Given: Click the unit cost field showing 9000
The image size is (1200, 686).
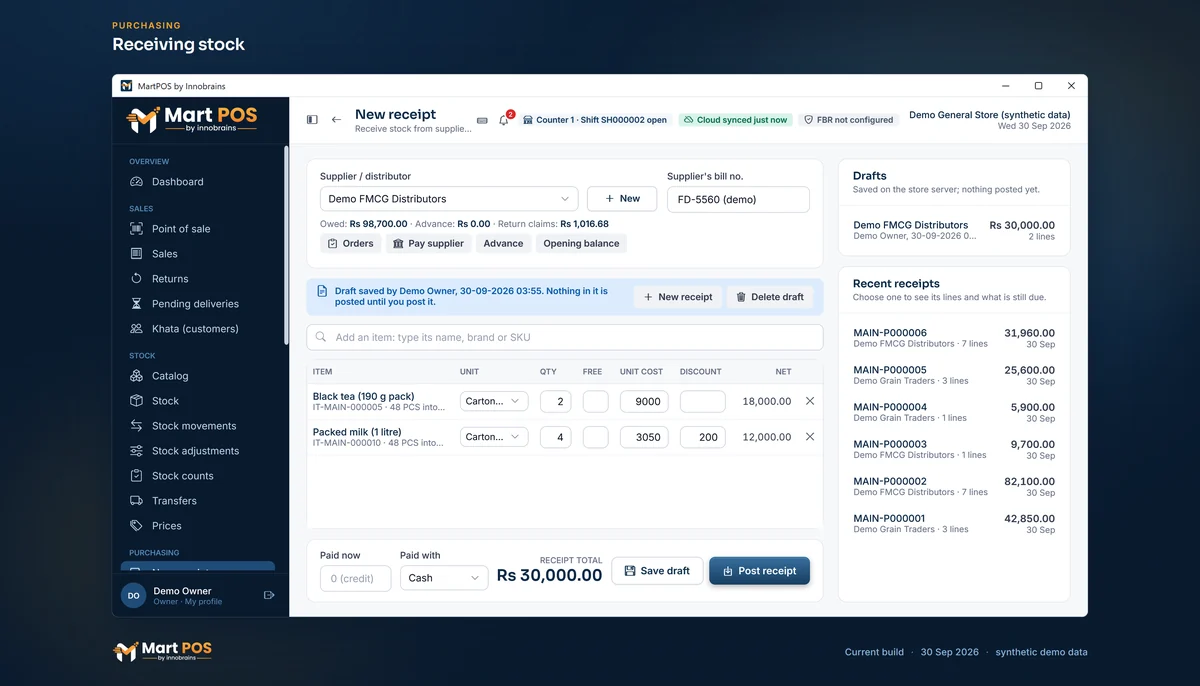Looking at the screenshot, I should tap(644, 401).
